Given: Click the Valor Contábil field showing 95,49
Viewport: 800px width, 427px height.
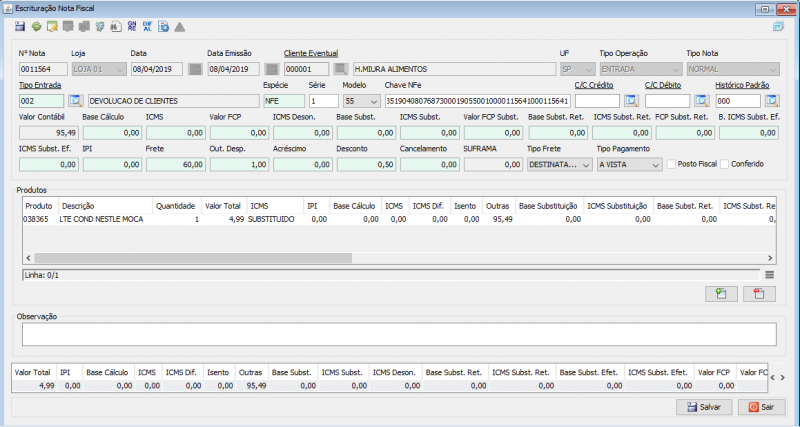Looking at the screenshot, I should [48, 133].
